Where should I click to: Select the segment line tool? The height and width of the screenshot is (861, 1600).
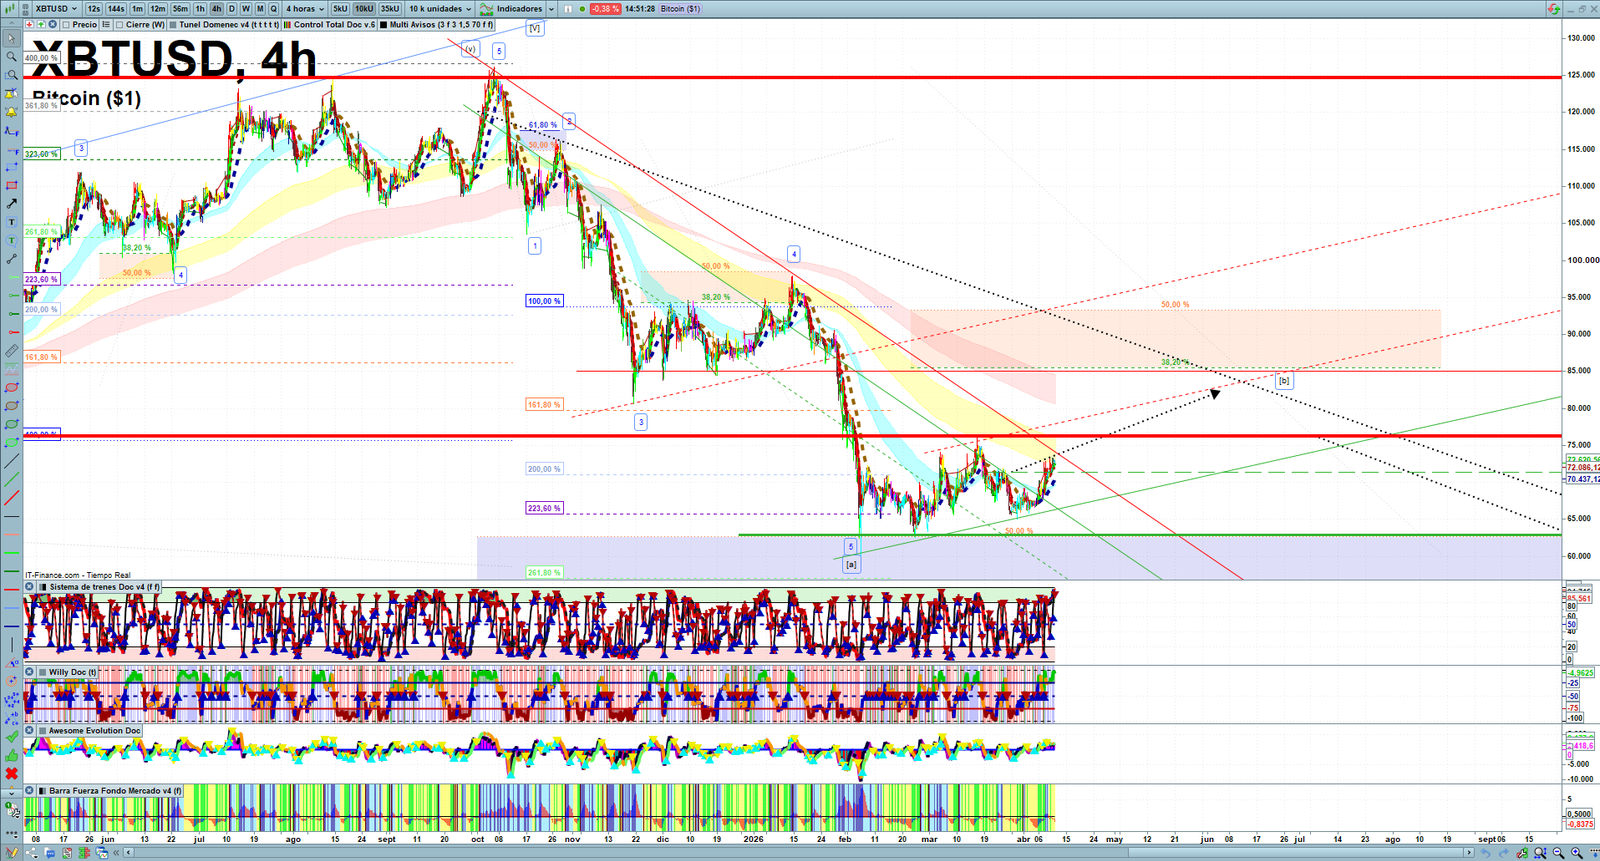point(11,259)
